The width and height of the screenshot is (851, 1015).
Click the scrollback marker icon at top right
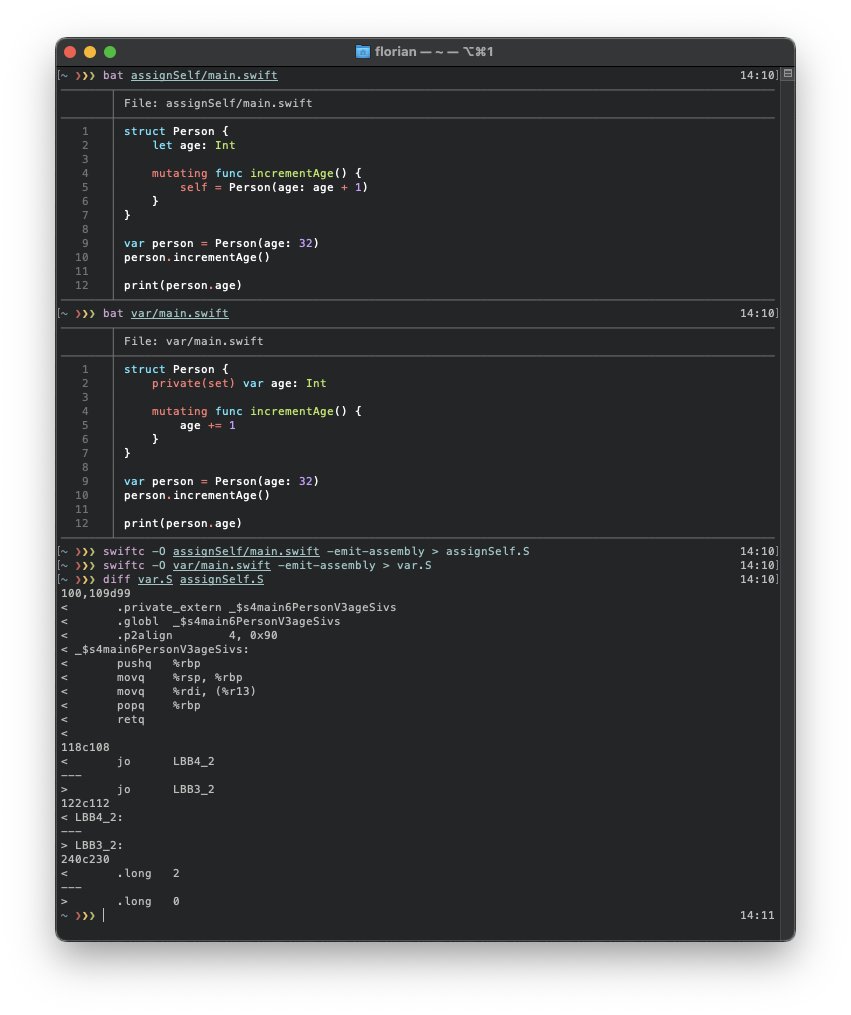[788, 74]
